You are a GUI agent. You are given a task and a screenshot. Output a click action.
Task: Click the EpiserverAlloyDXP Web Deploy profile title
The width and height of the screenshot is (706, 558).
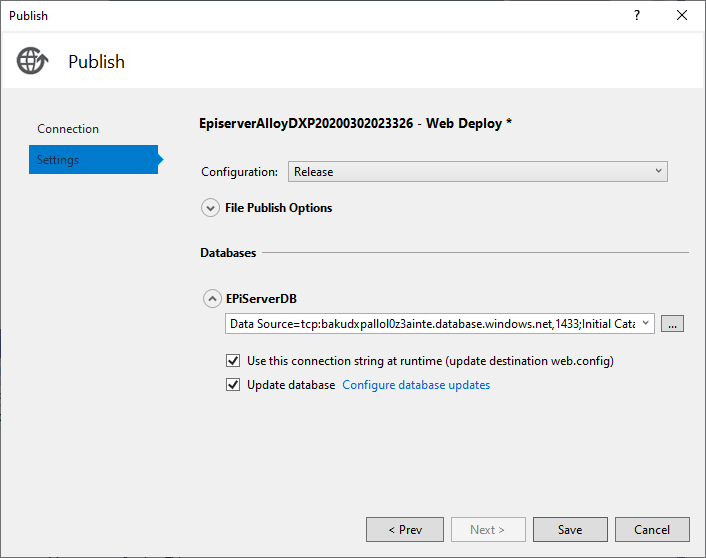pos(356,123)
